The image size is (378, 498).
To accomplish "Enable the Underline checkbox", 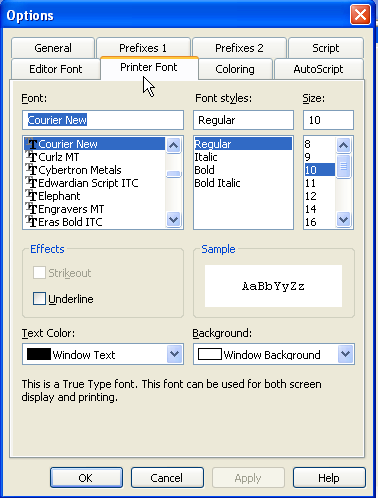I will coord(39,299).
